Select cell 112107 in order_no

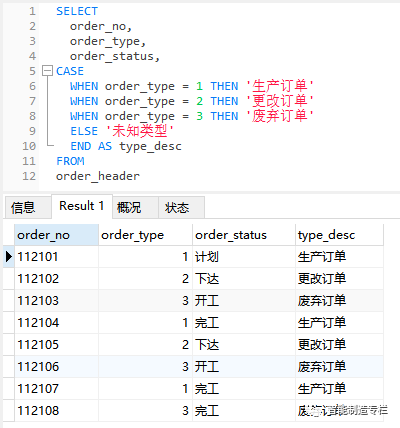pyautogui.click(x=56, y=389)
